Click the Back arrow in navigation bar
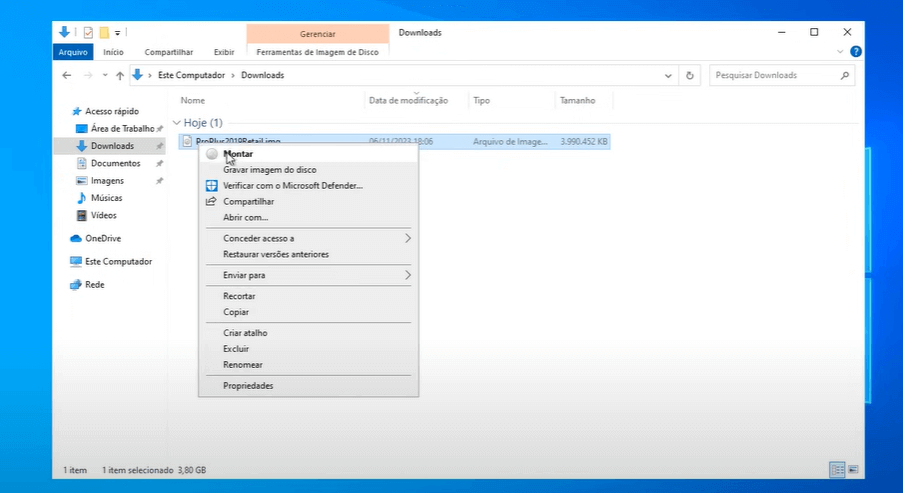The width and height of the screenshot is (903, 493). coord(67,75)
